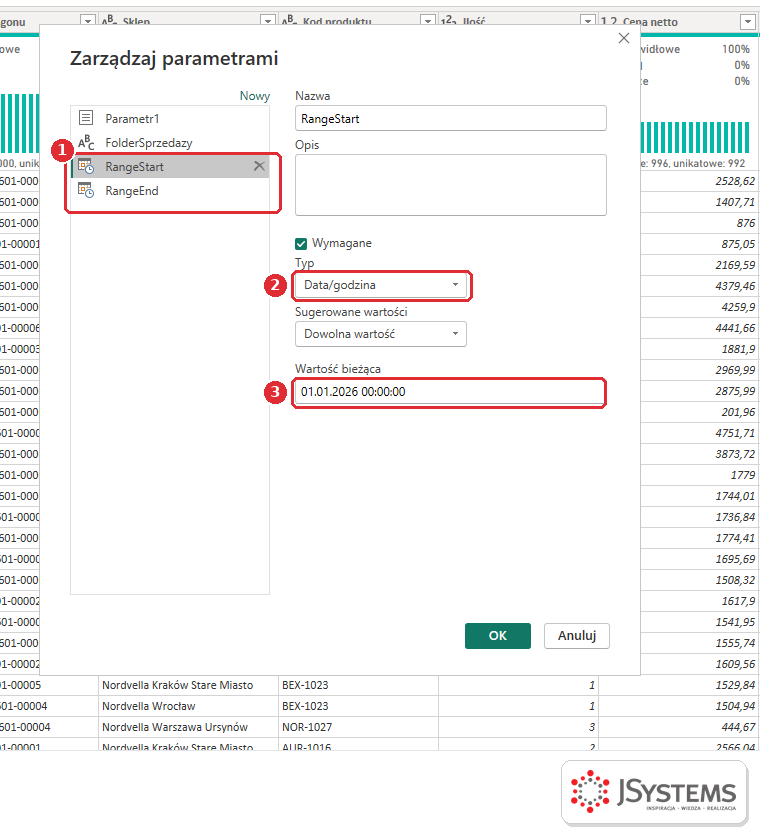Screen dimensions: 760x833
Task: Select cell Nordvella Wrocław
Action: [x=189, y=706]
